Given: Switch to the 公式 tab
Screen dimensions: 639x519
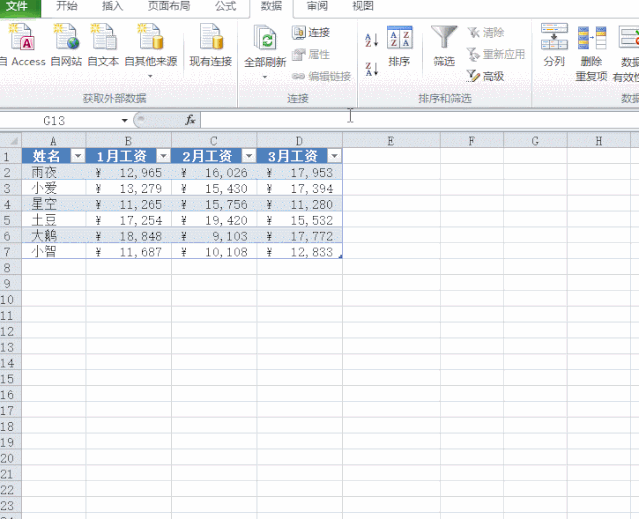Looking at the screenshot, I should click(x=225, y=6).
